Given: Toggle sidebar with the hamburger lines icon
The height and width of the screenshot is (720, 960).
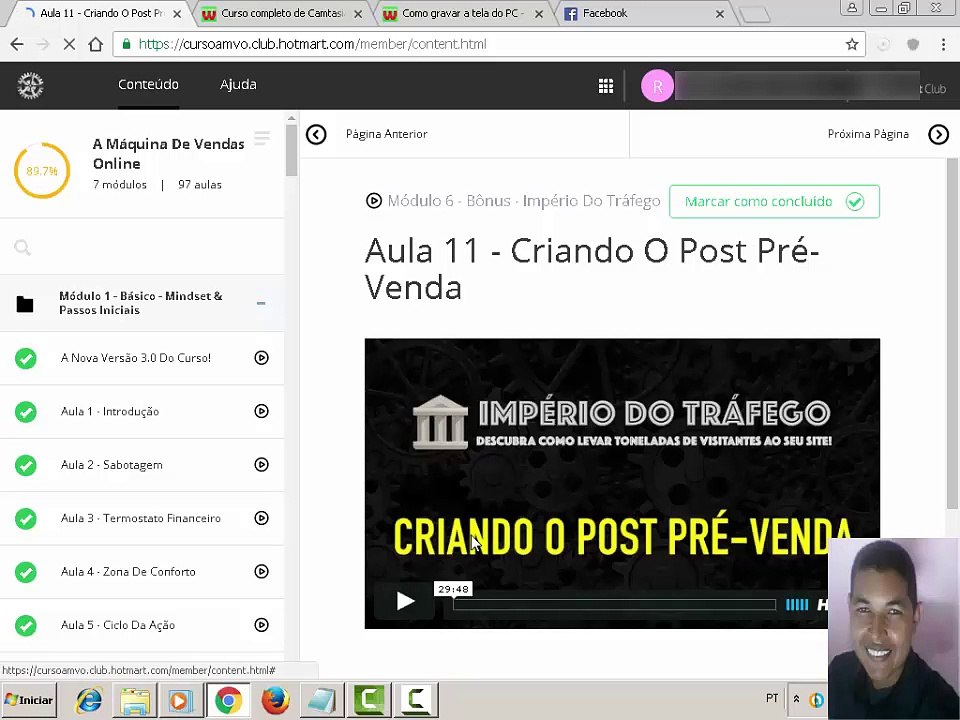Looking at the screenshot, I should pyautogui.click(x=261, y=138).
